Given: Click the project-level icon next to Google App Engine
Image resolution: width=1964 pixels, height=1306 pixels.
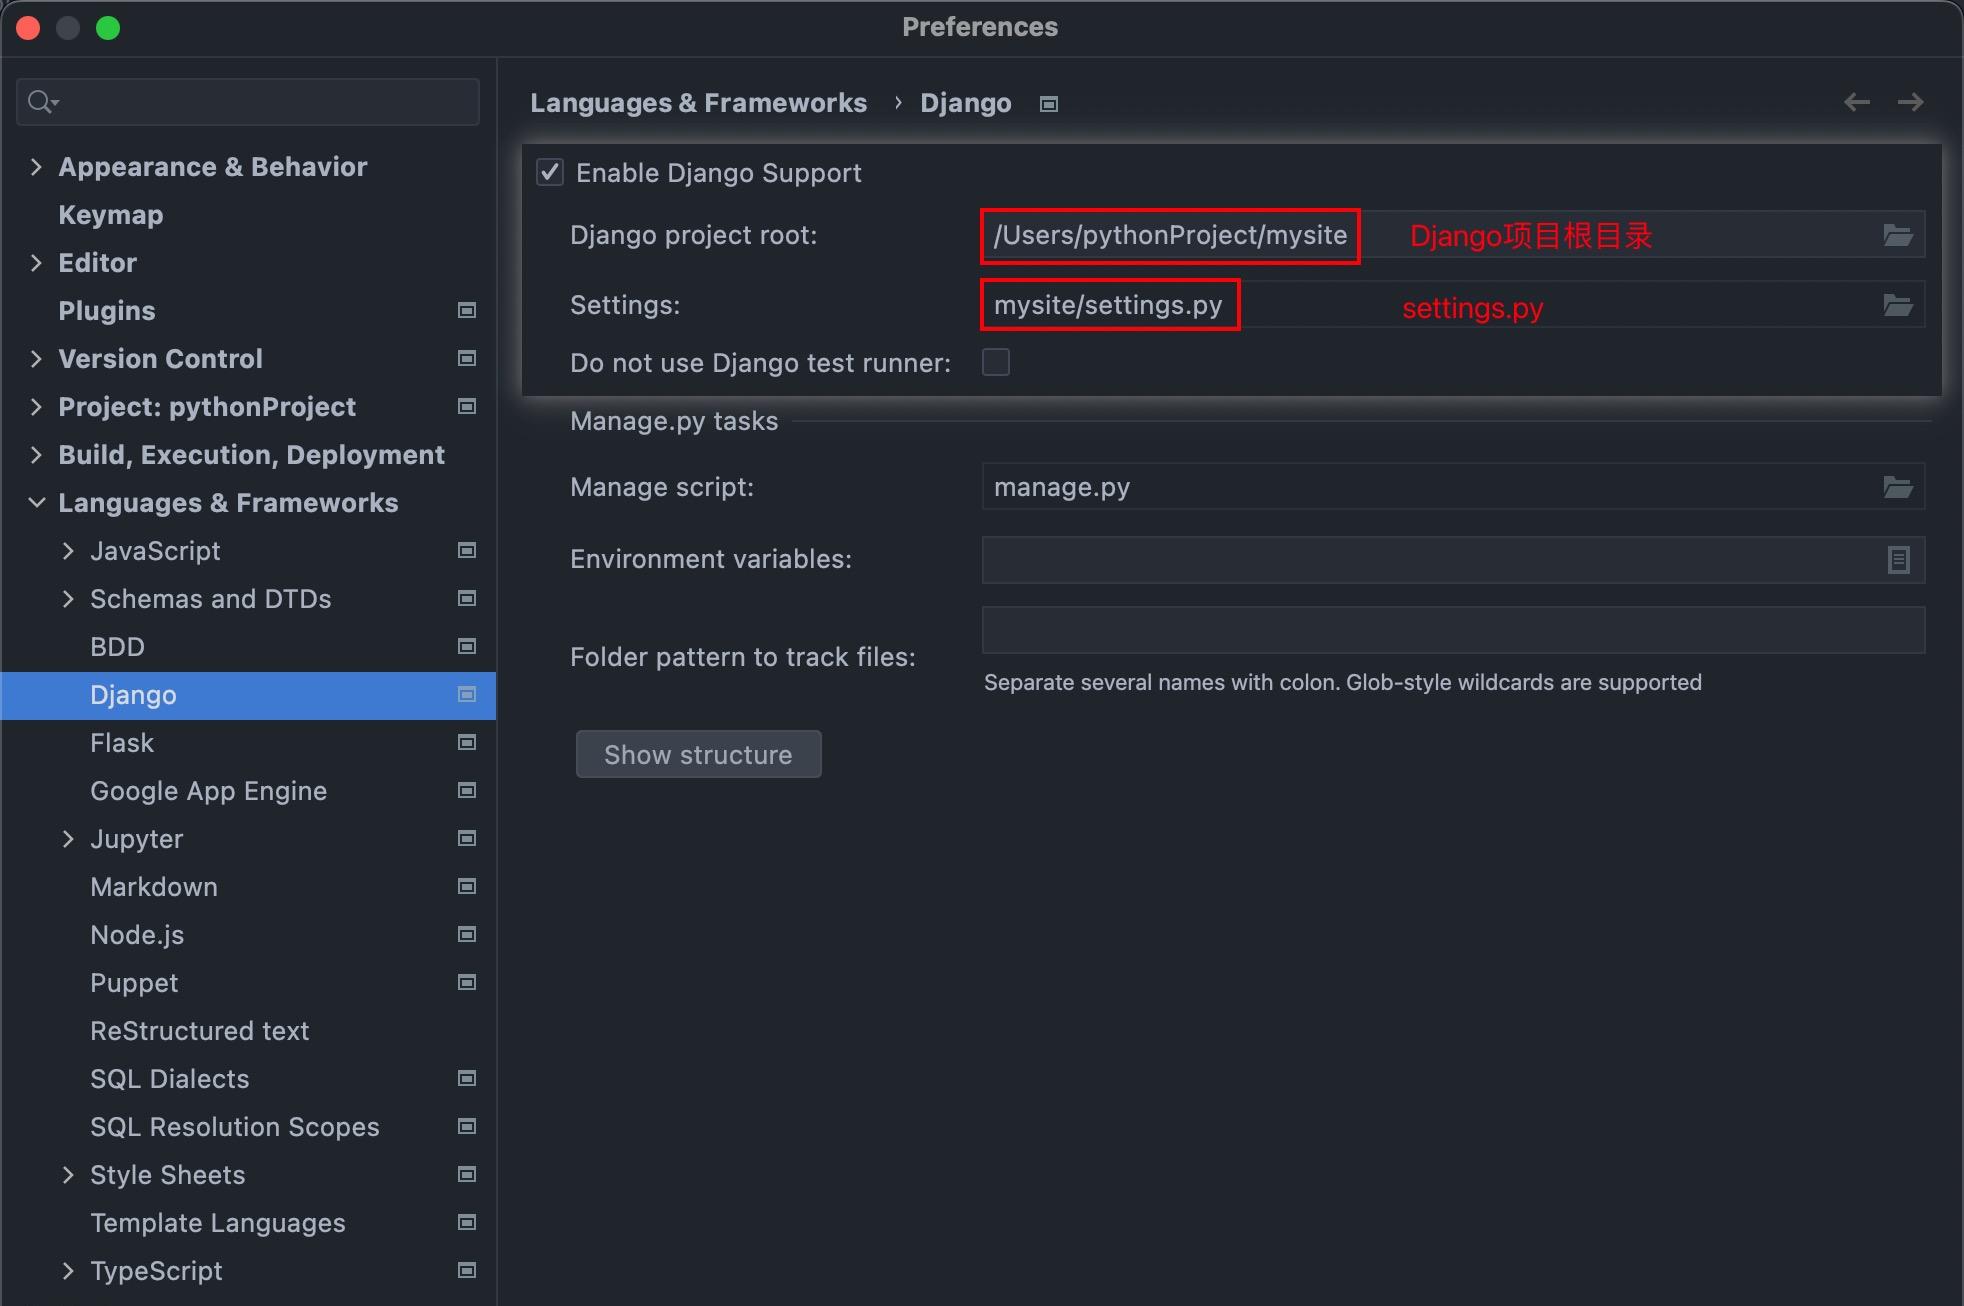Looking at the screenshot, I should tap(466, 790).
